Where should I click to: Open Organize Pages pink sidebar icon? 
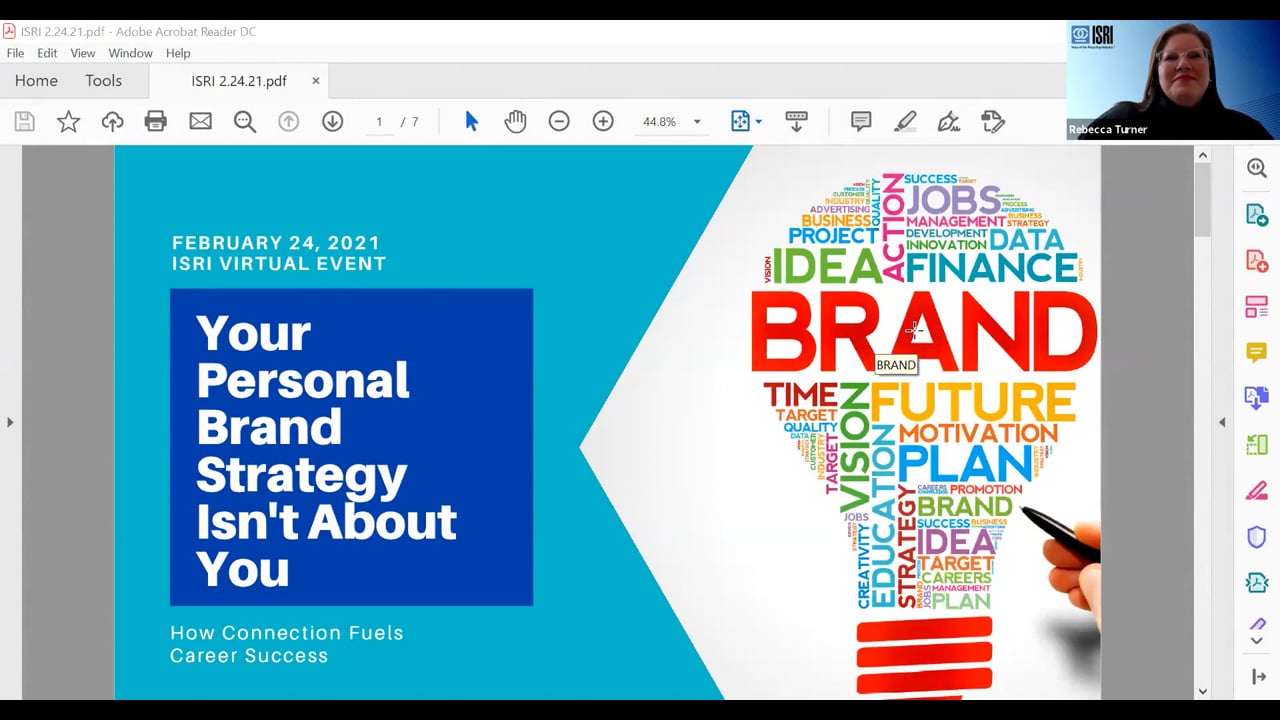click(1257, 307)
